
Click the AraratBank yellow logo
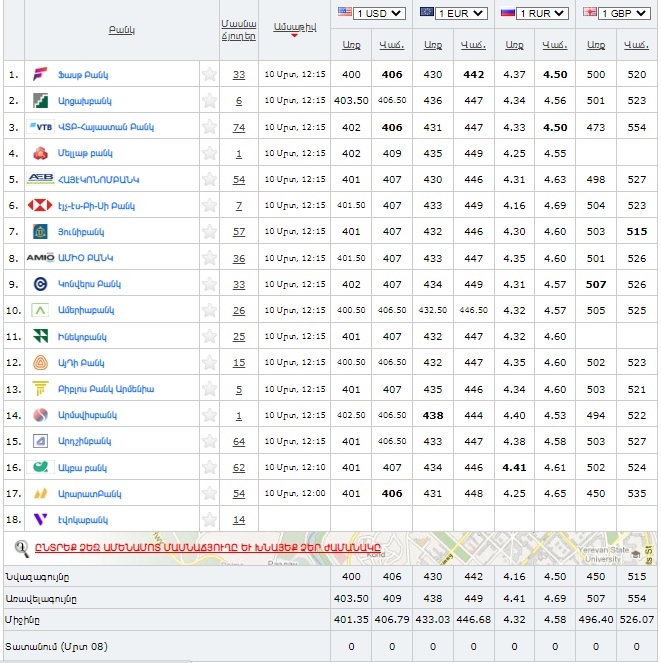40,494
